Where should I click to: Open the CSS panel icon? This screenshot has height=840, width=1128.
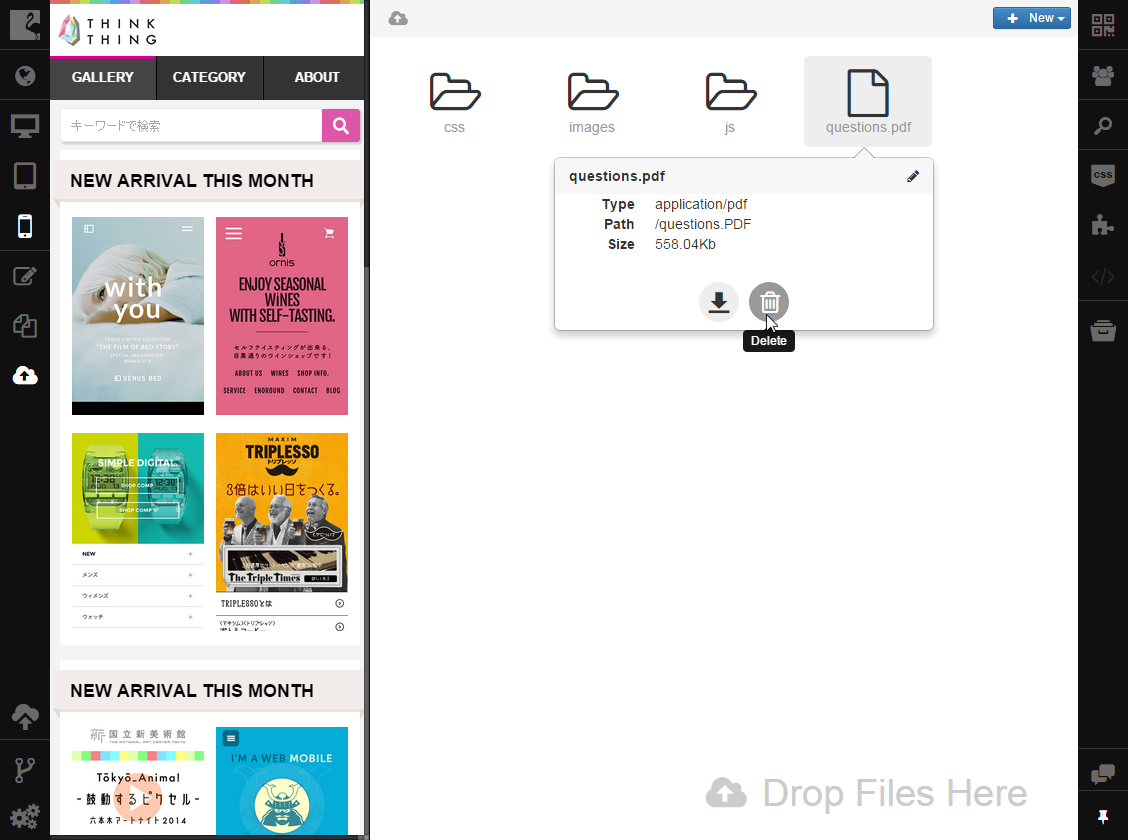point(1103,175)
